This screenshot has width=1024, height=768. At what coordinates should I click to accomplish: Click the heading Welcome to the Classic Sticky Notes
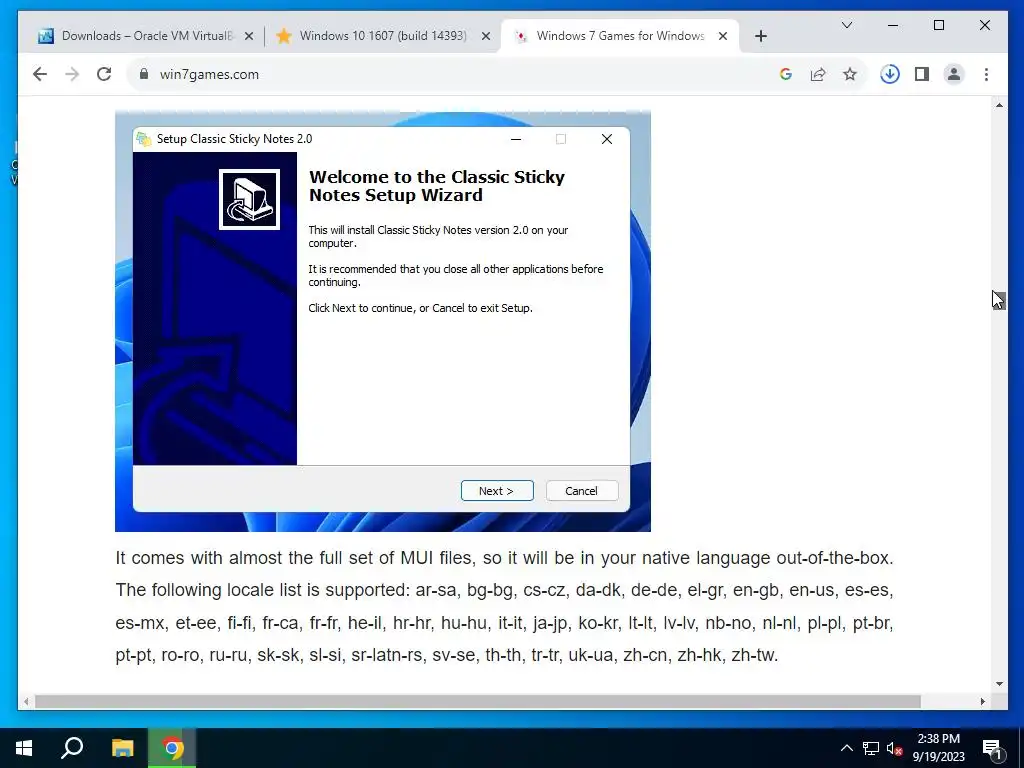[436, 186]
